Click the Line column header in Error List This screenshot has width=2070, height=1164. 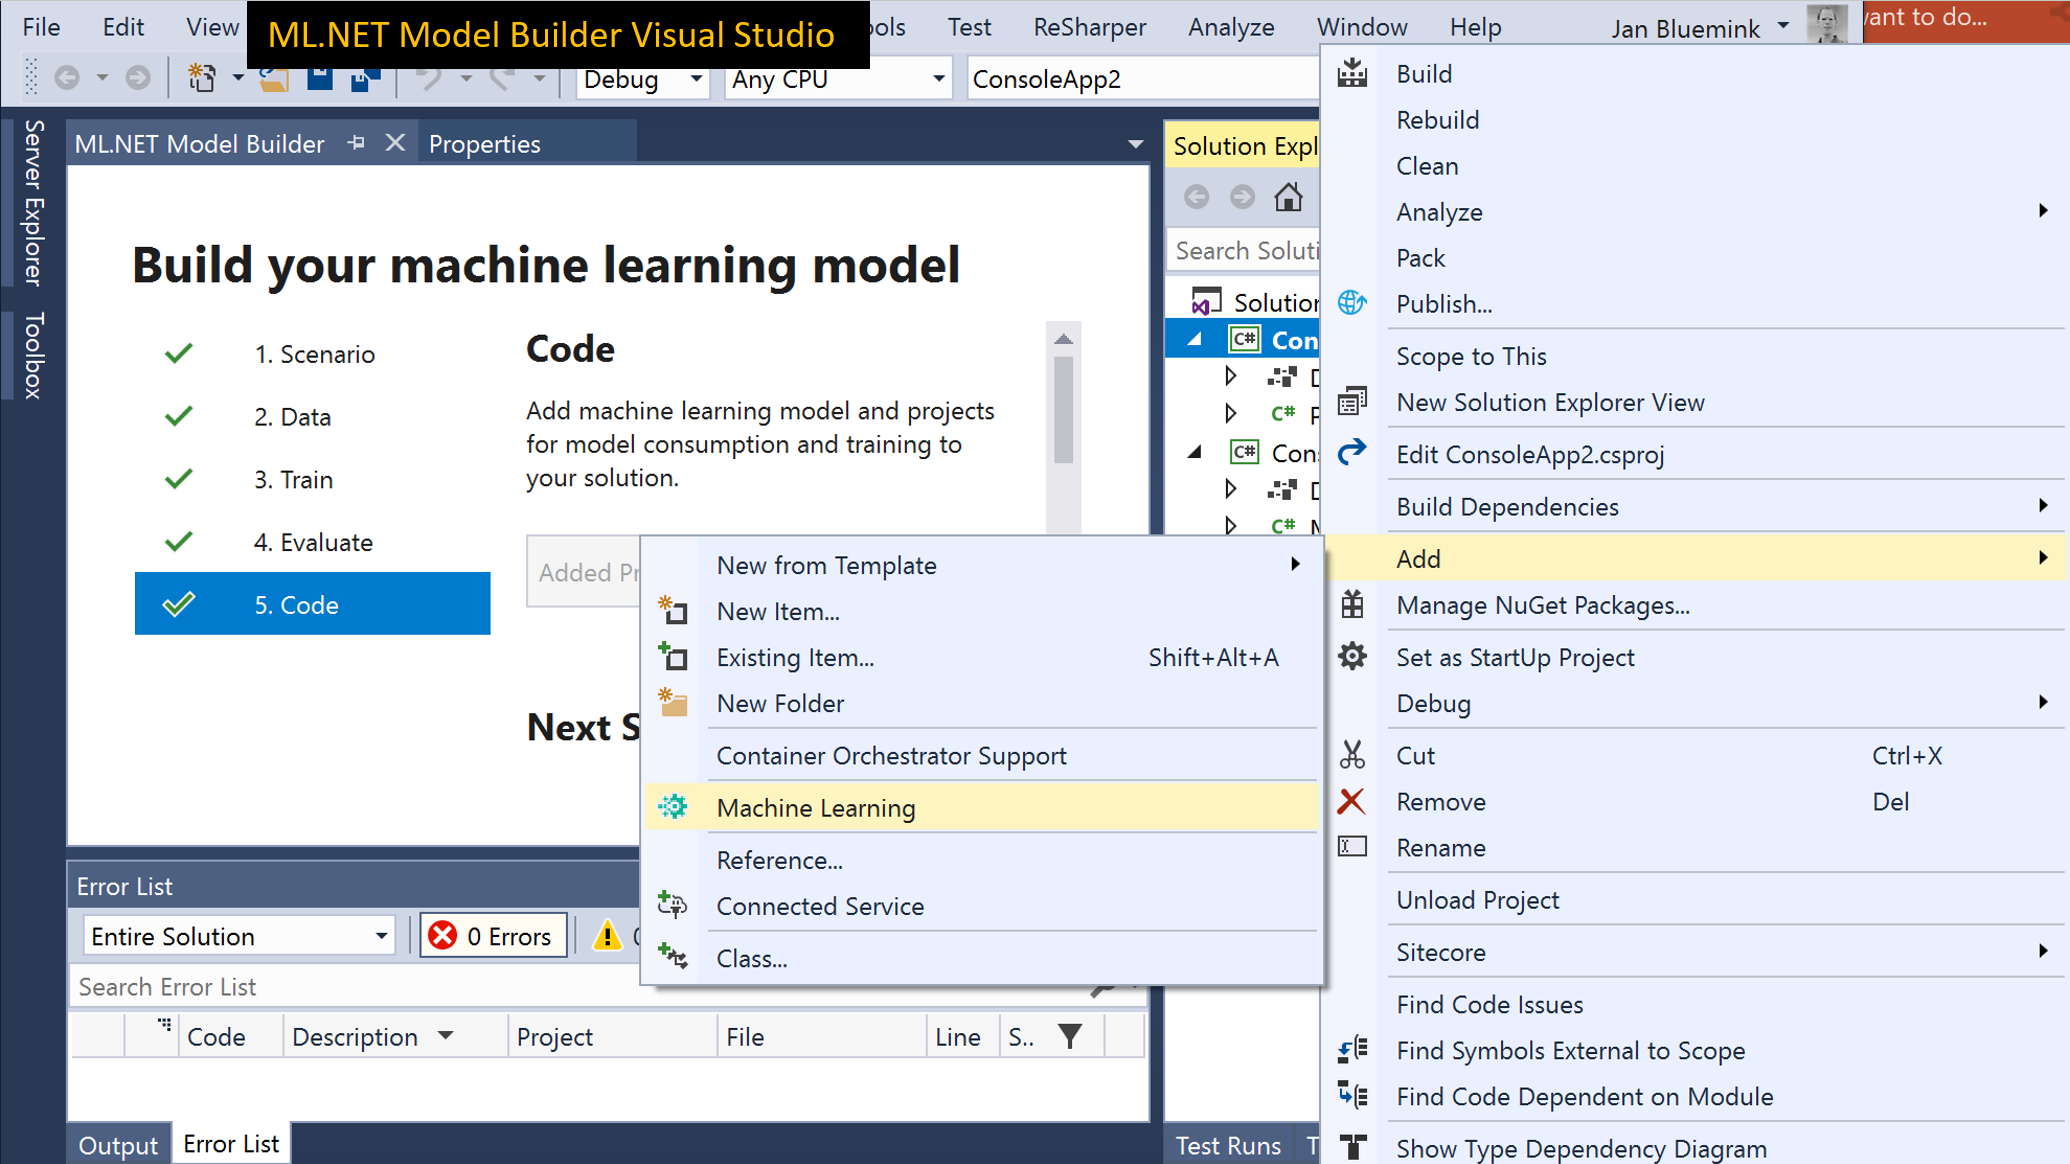tap(961, 1037)
